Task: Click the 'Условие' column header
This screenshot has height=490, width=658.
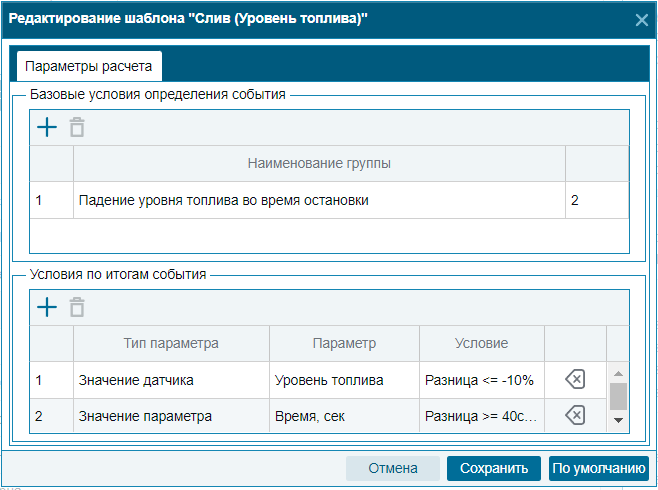Action: click(x=482, y=343)
